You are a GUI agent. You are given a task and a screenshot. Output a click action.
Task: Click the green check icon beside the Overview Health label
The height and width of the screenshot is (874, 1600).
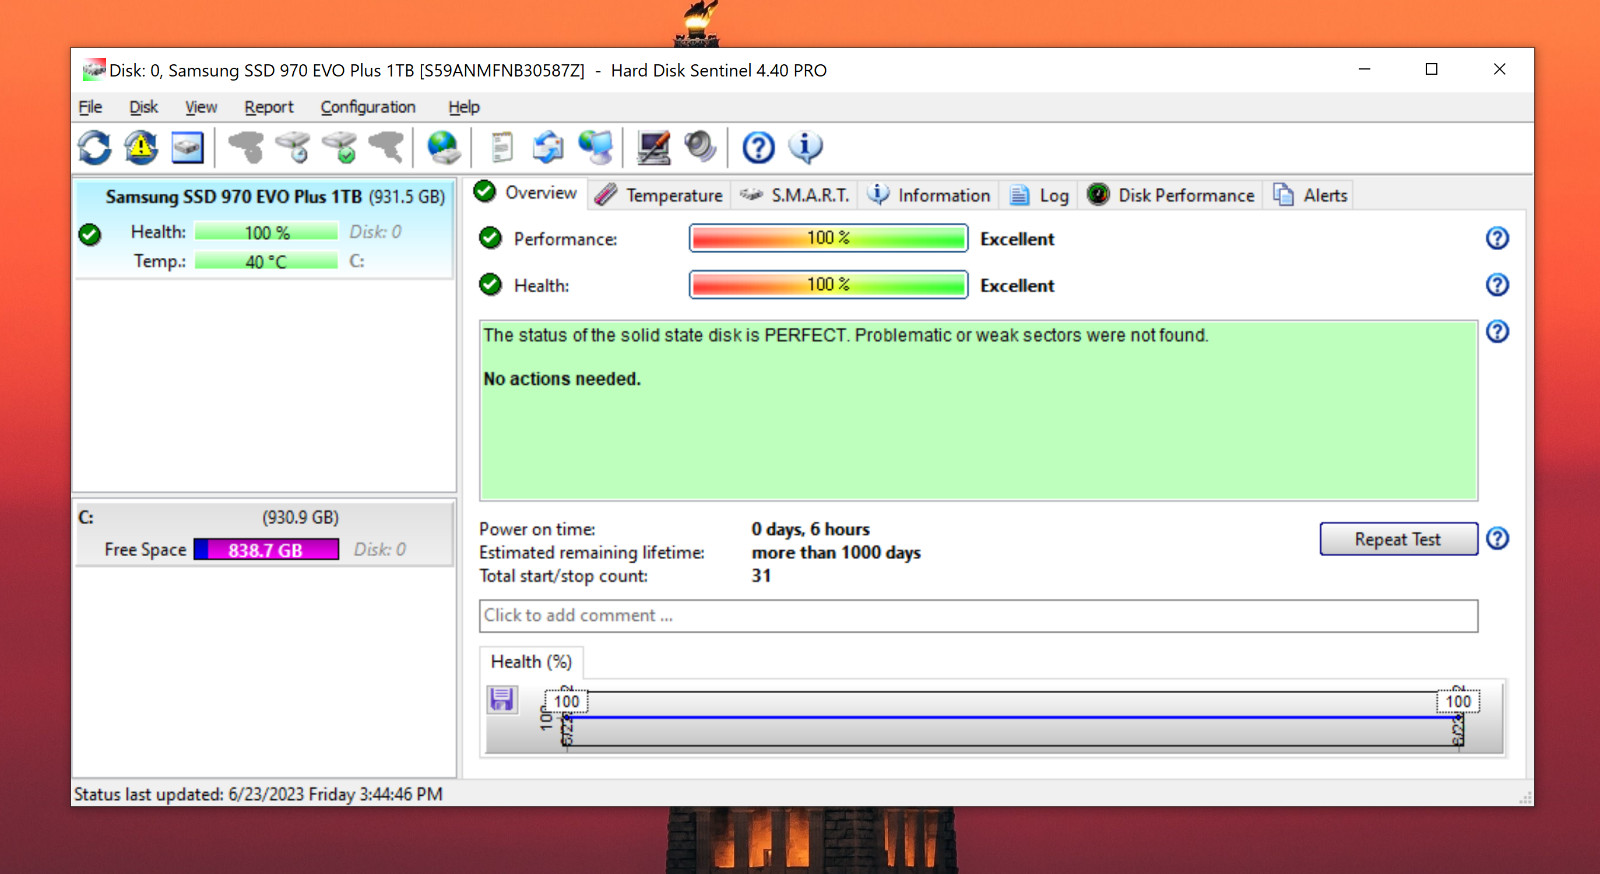pos(490,285)
